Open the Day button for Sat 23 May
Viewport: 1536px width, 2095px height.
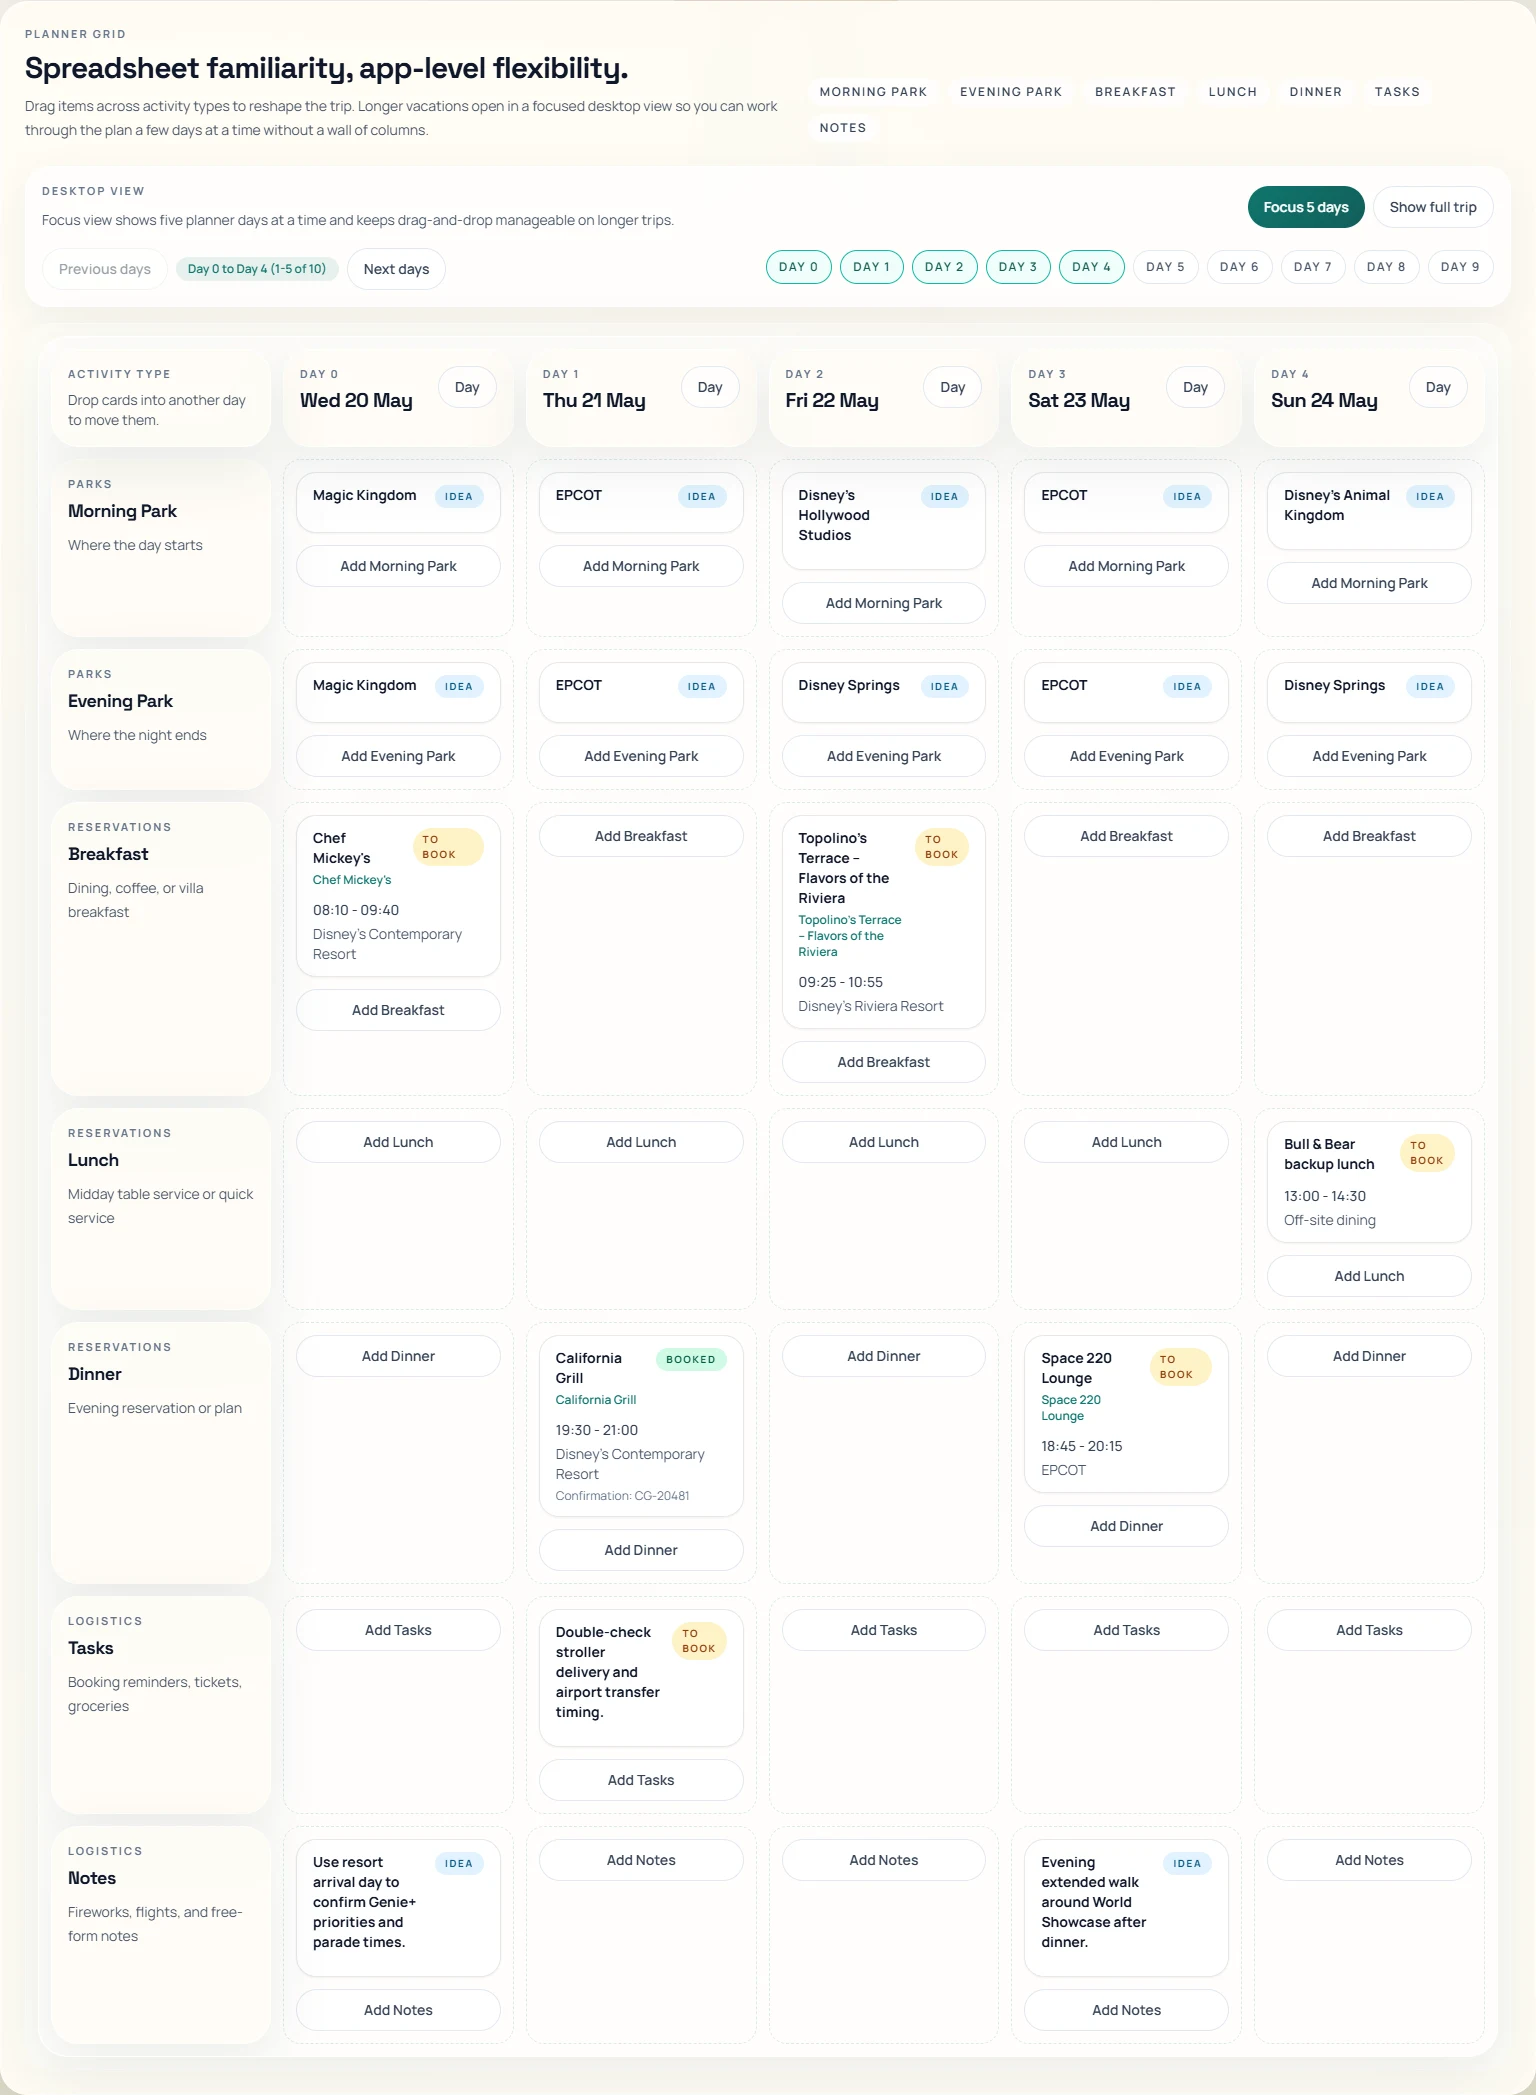tap(1195, 387)
